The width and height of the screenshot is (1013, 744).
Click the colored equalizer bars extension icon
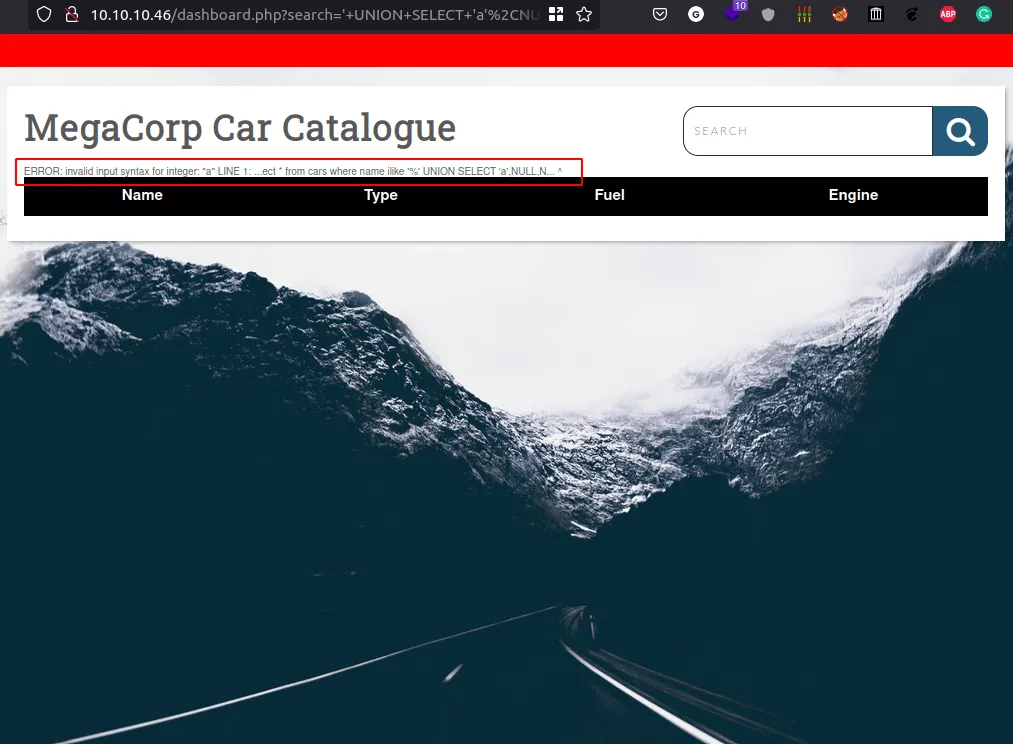pos(804,15)
